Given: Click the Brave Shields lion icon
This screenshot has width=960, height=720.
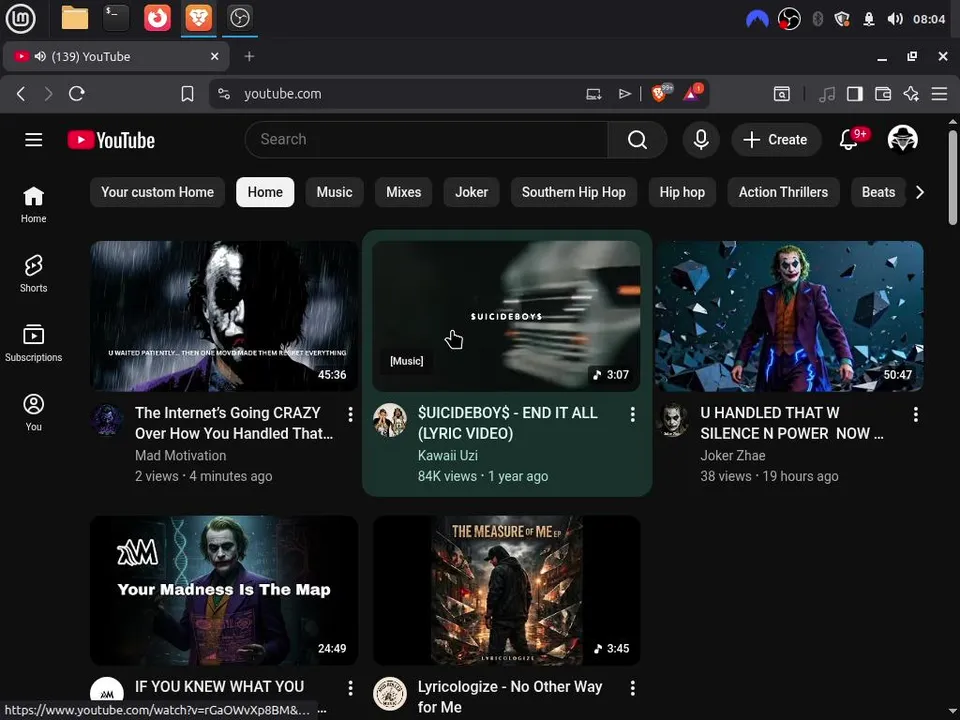Looking at the screenshot, I should [660, 94].
